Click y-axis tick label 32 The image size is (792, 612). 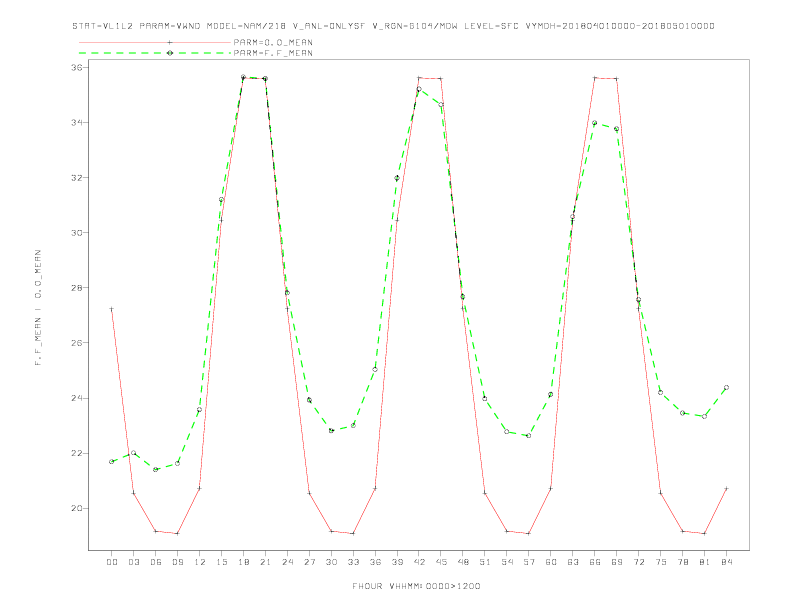coord(78,178)
